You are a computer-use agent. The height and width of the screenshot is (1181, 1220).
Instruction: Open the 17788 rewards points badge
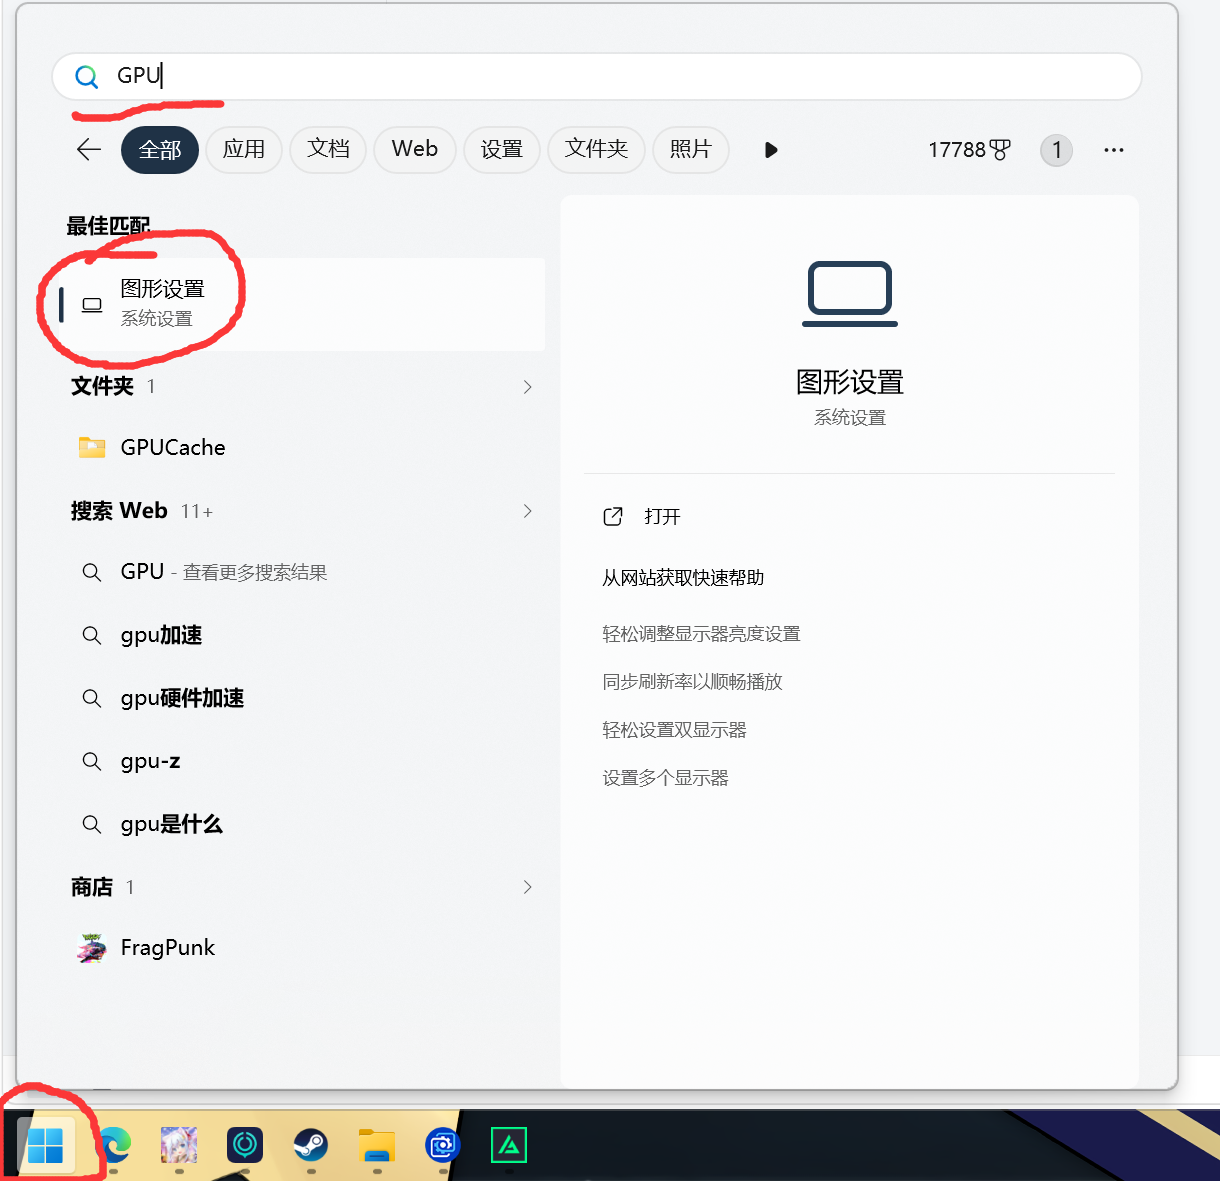(969, 150)
